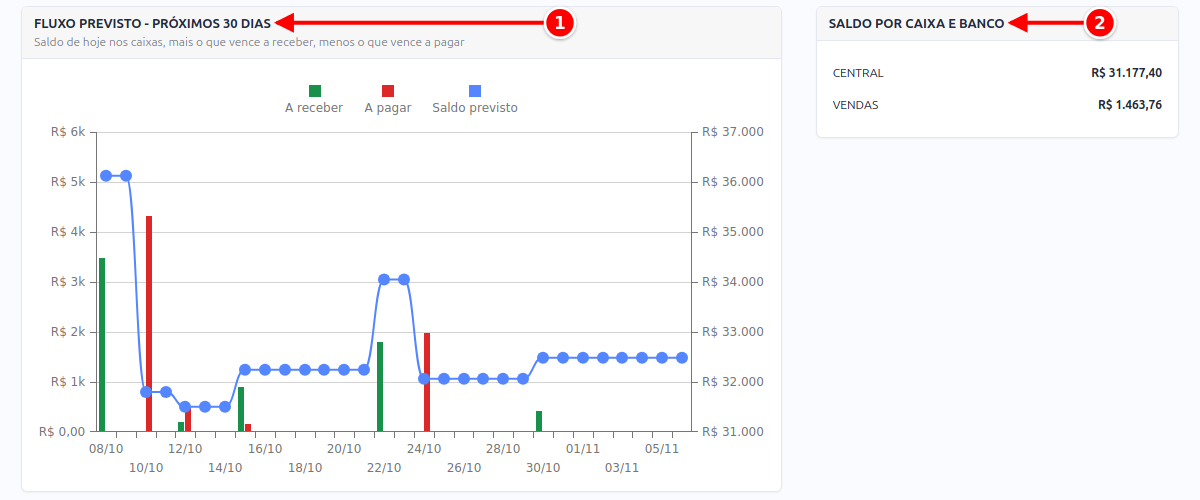
Task: Click the 10/10 date label
Action: pos(146,468)
